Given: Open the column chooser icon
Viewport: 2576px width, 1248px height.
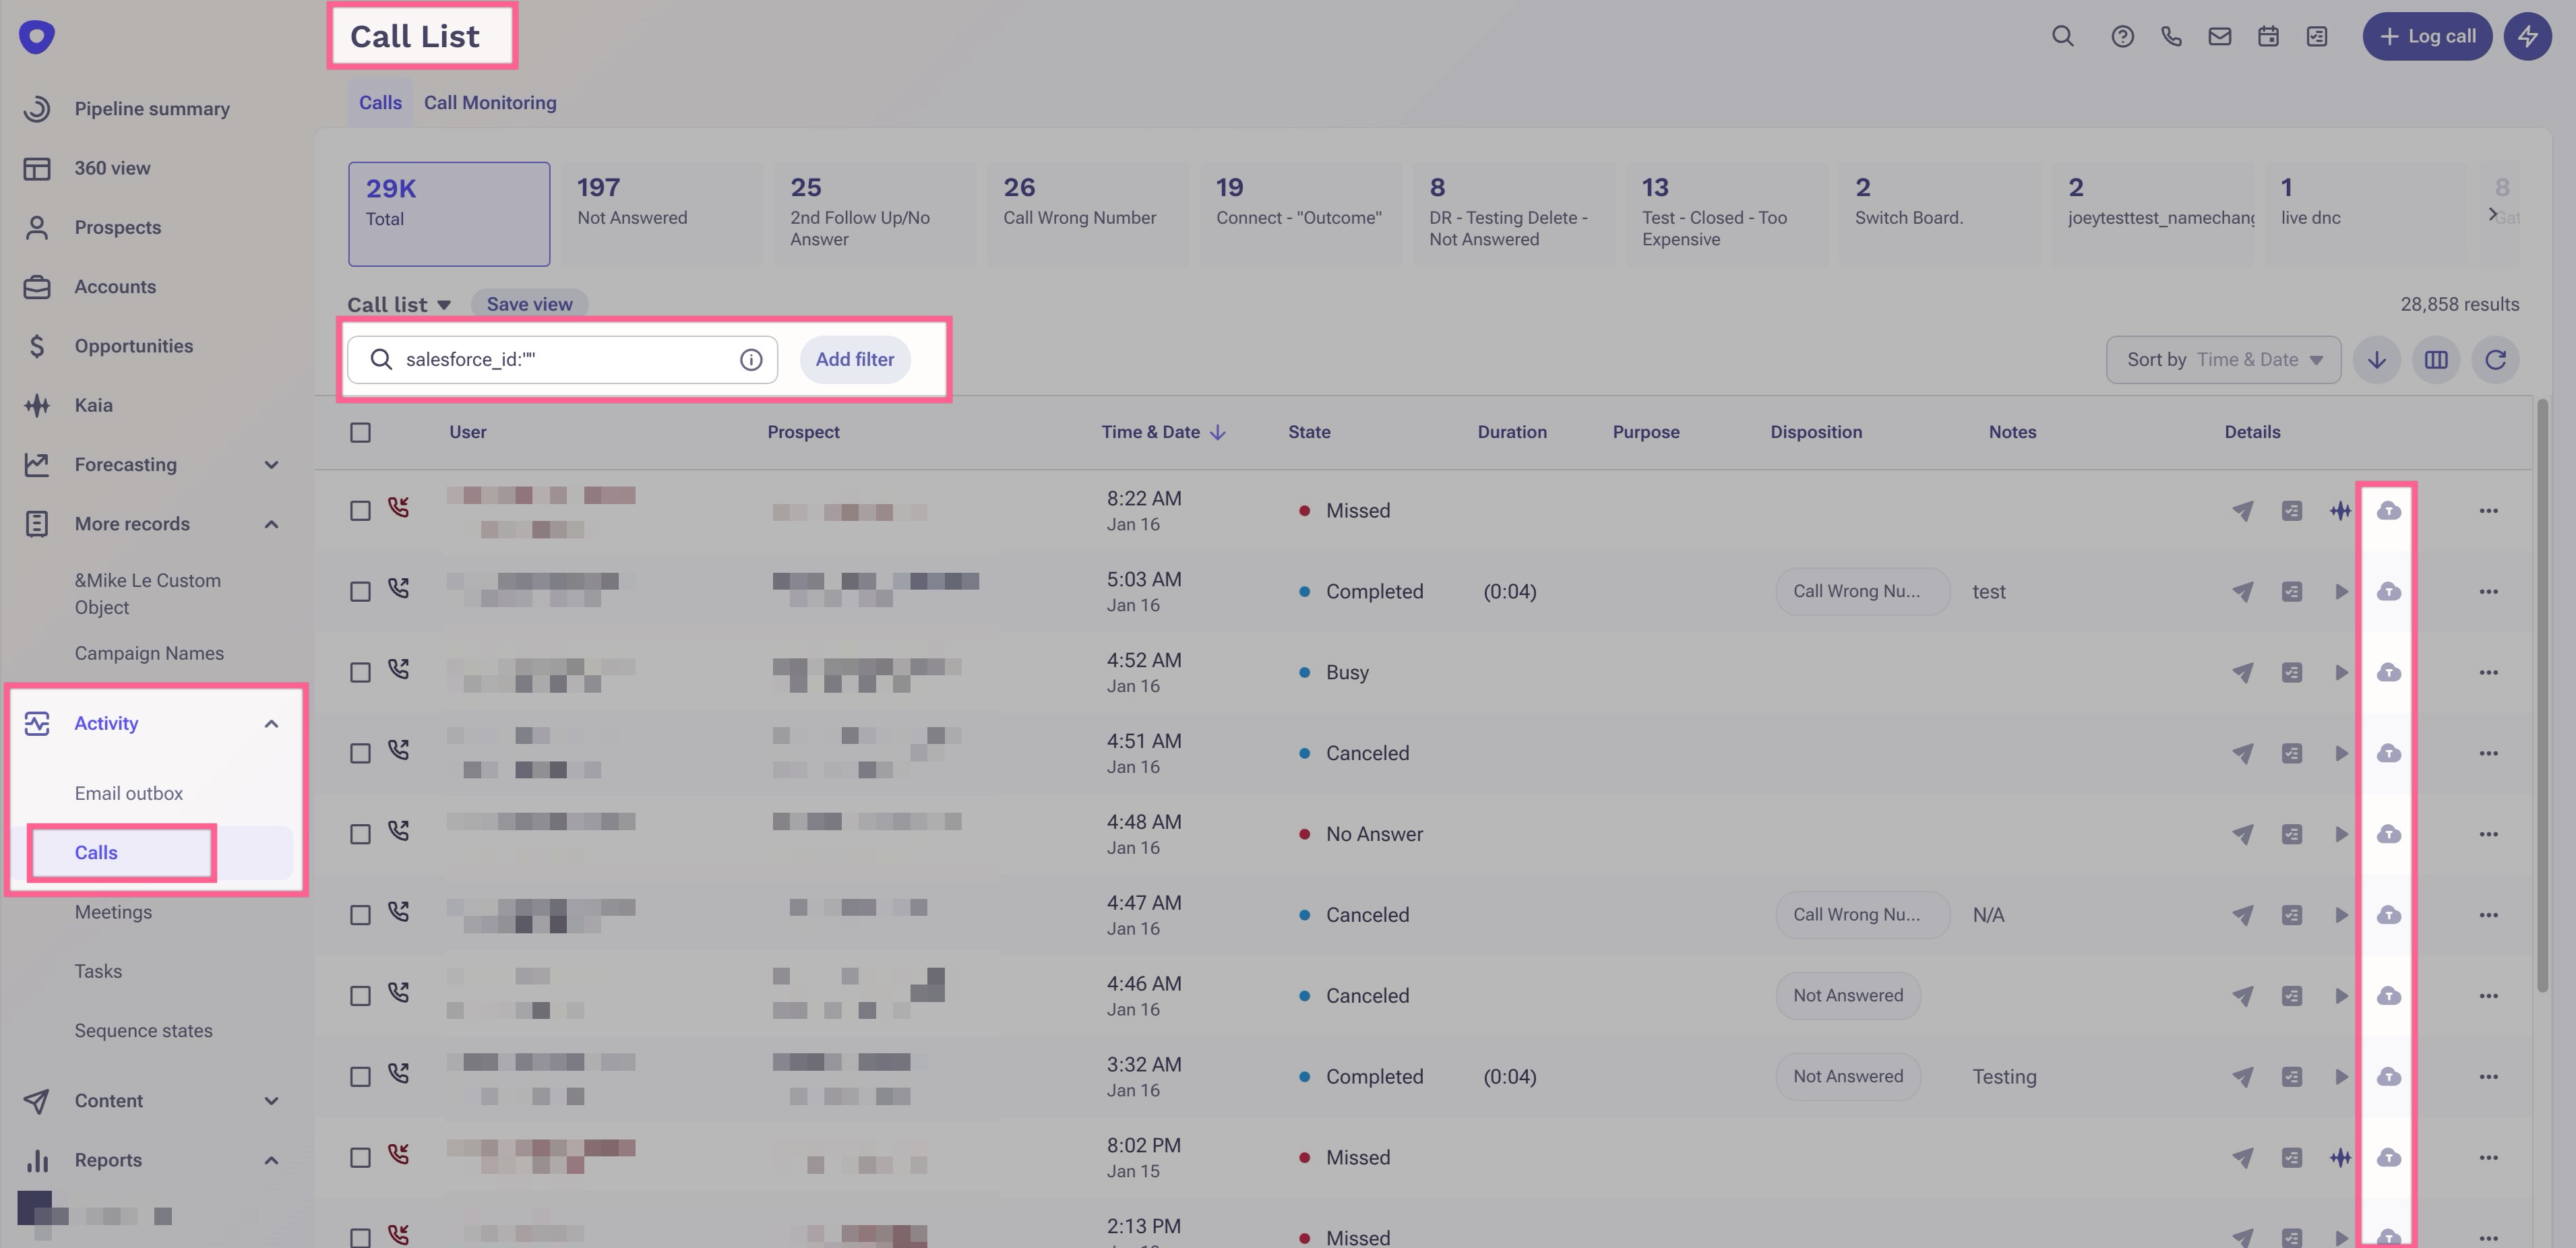Looking at the screenshot, I should (x=2436, y=360).
